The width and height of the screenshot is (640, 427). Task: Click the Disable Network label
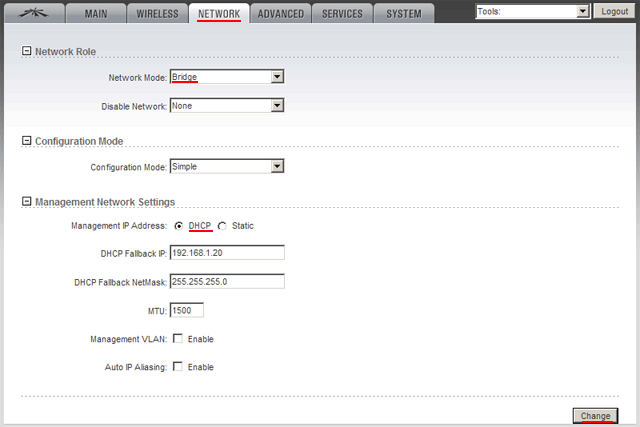click(134, 107)
